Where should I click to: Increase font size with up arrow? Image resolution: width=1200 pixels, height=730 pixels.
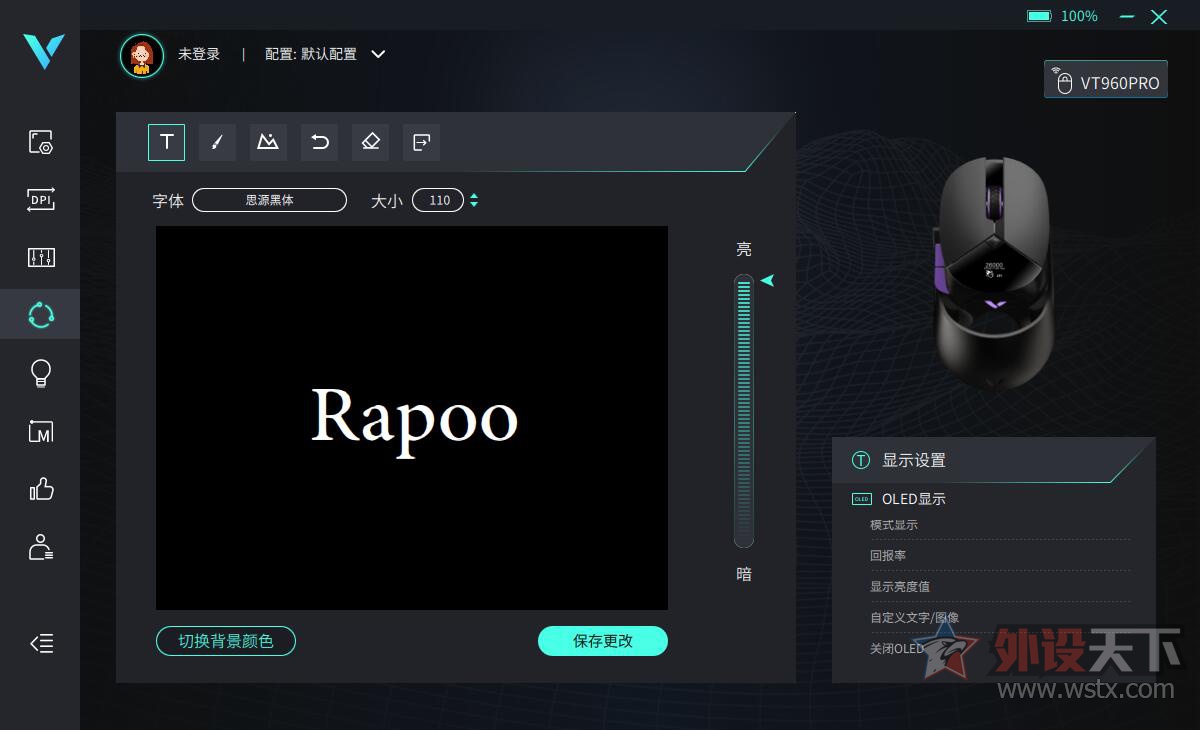pos(474,195)
